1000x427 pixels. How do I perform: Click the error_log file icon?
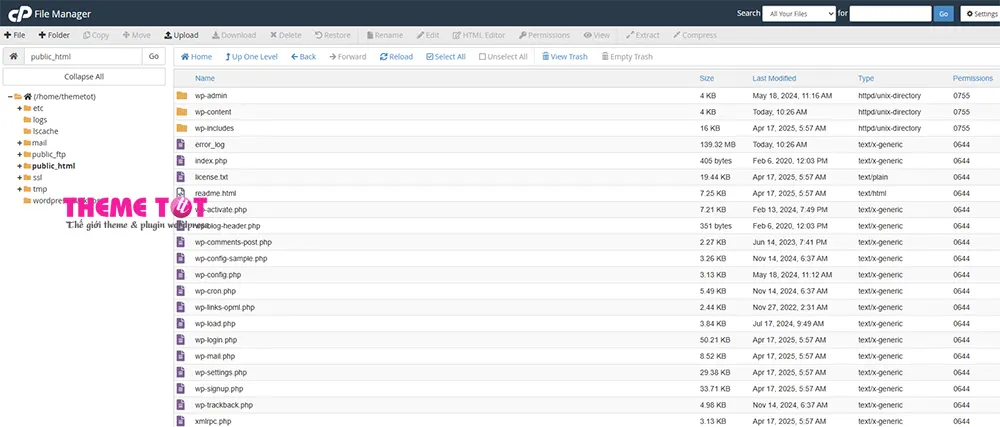(x=181, y=144)
